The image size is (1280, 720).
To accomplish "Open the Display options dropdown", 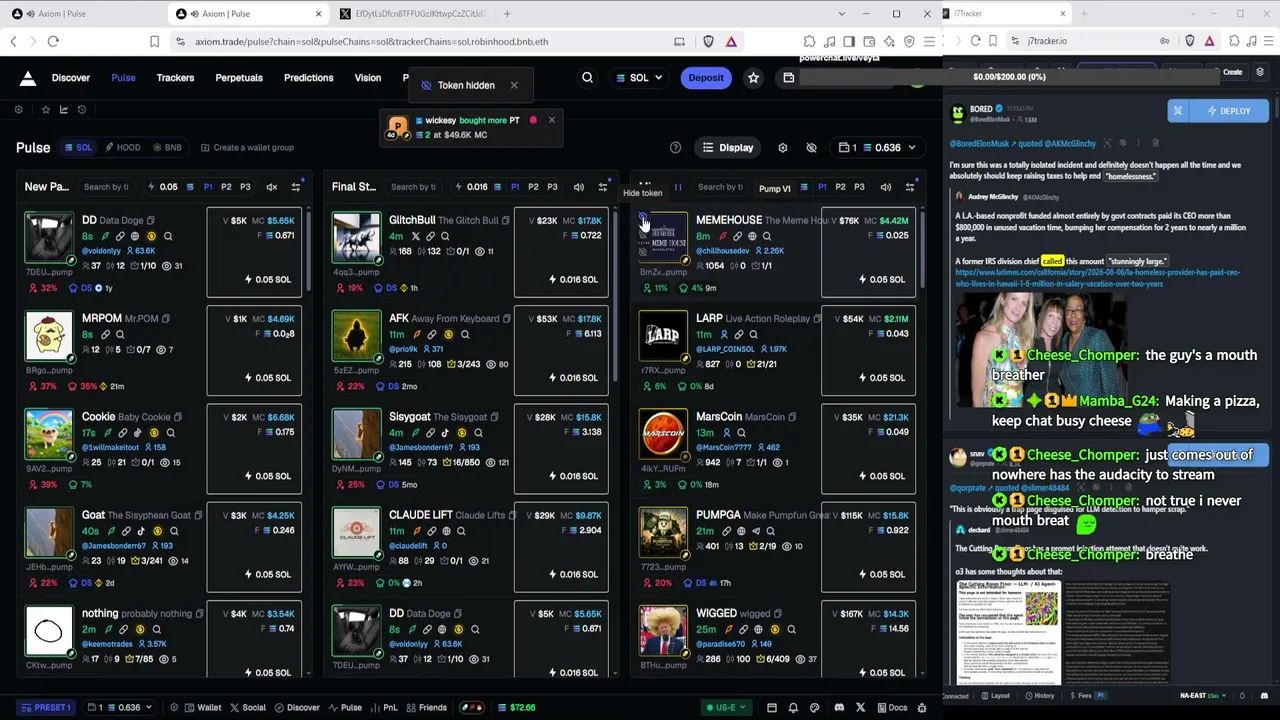I will point(728,148).
